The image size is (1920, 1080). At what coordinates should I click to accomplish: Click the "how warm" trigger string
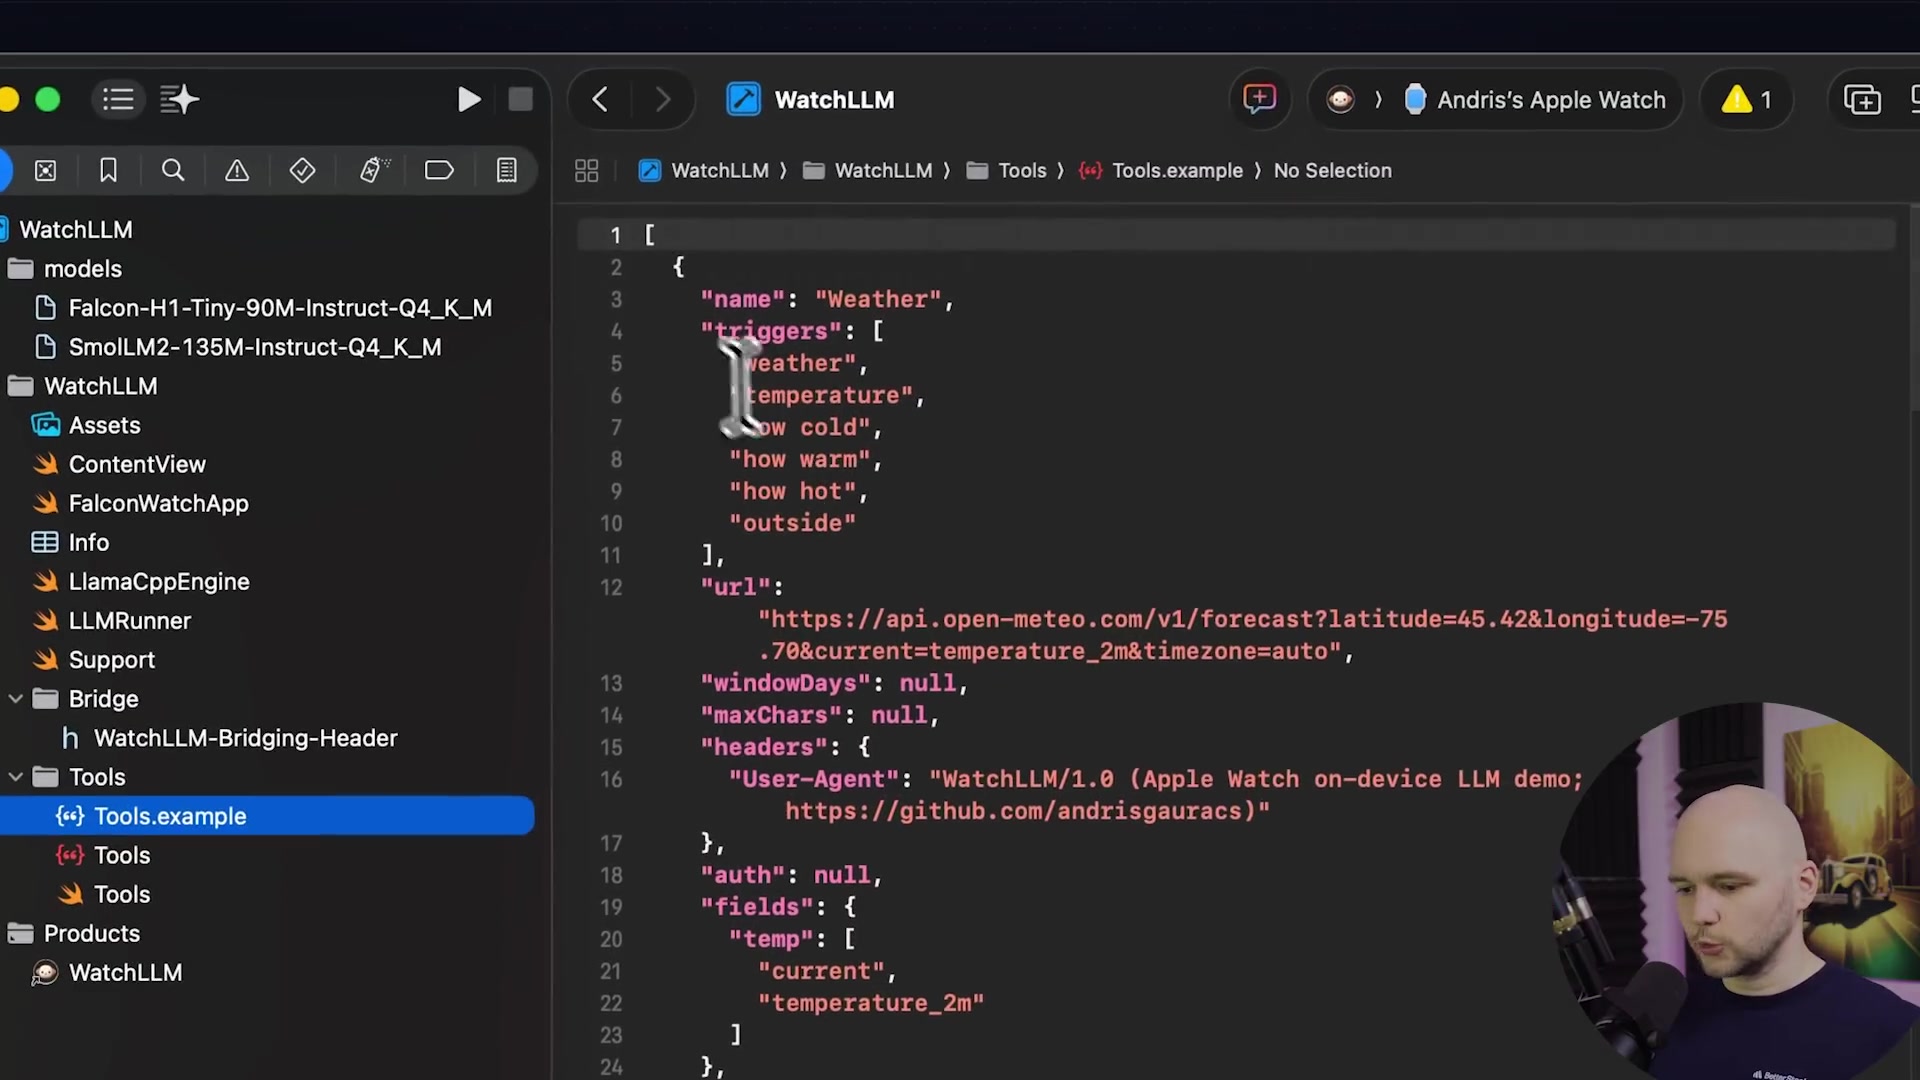click(799, 459)
